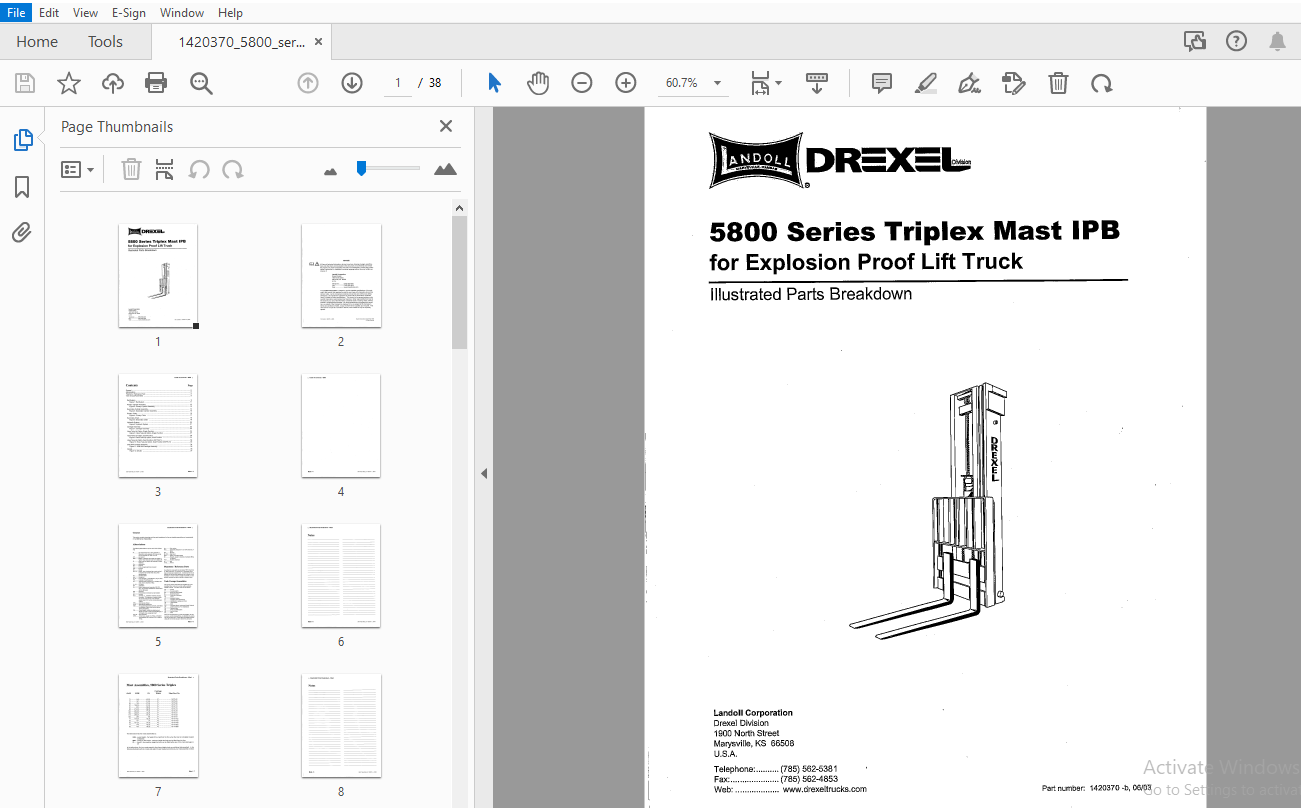Close Page Thumbnails panel
The image size is (1301, 808).
point(446,126)
